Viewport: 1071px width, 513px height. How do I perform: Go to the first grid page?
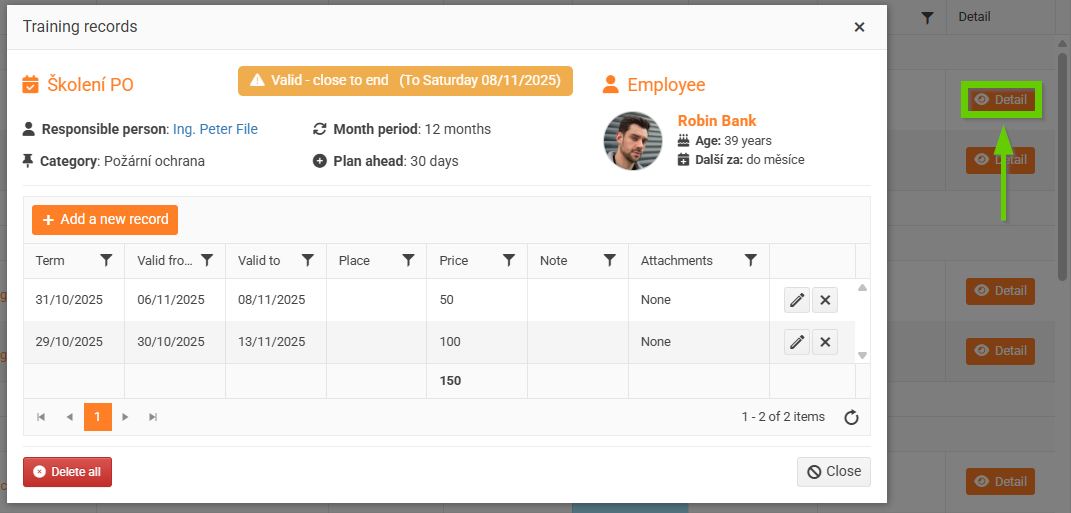point(41,417)
